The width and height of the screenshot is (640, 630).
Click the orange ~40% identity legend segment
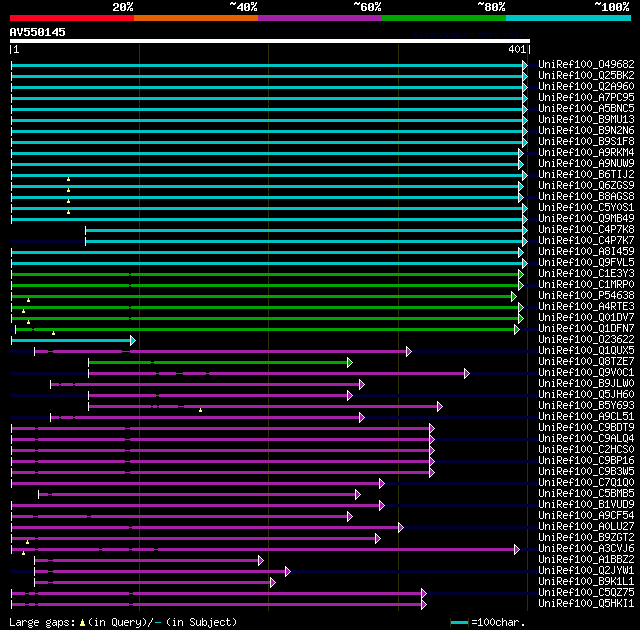pos(196,18)
